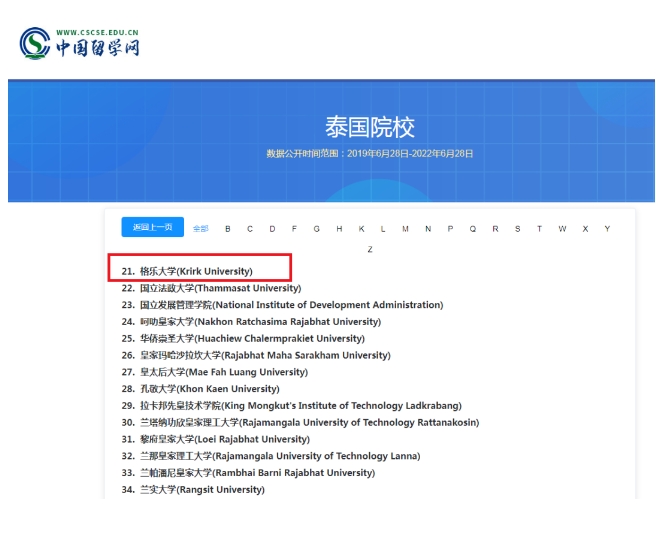Screen dimensions: 656x559
Task: Select Huachiew Chalermprakiet University entry
Action: coord(243,338)
